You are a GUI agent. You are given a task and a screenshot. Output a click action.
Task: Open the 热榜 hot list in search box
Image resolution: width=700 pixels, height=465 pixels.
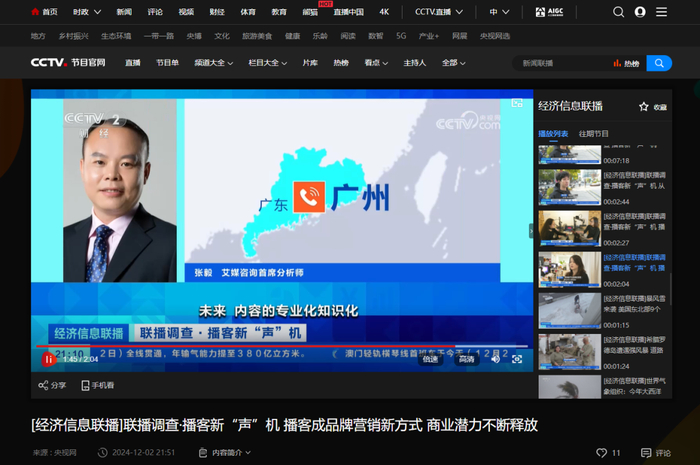[x=626, y=64]
